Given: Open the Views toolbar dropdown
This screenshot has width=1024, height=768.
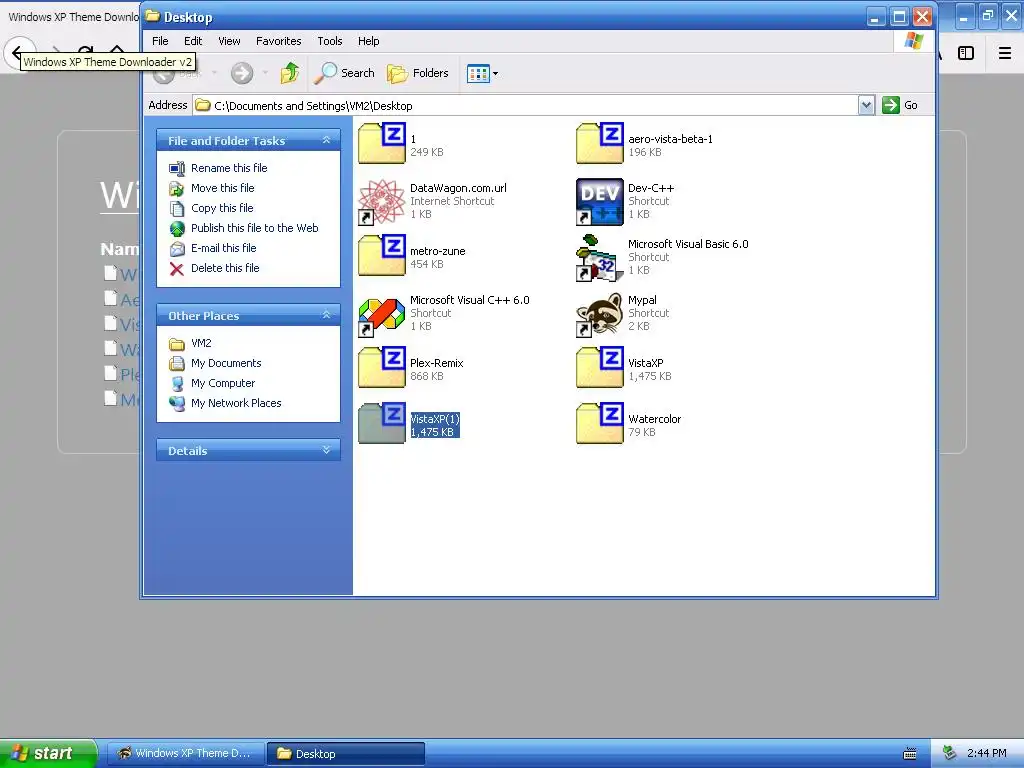Looking at the screenshot, I should coord(483,73).
